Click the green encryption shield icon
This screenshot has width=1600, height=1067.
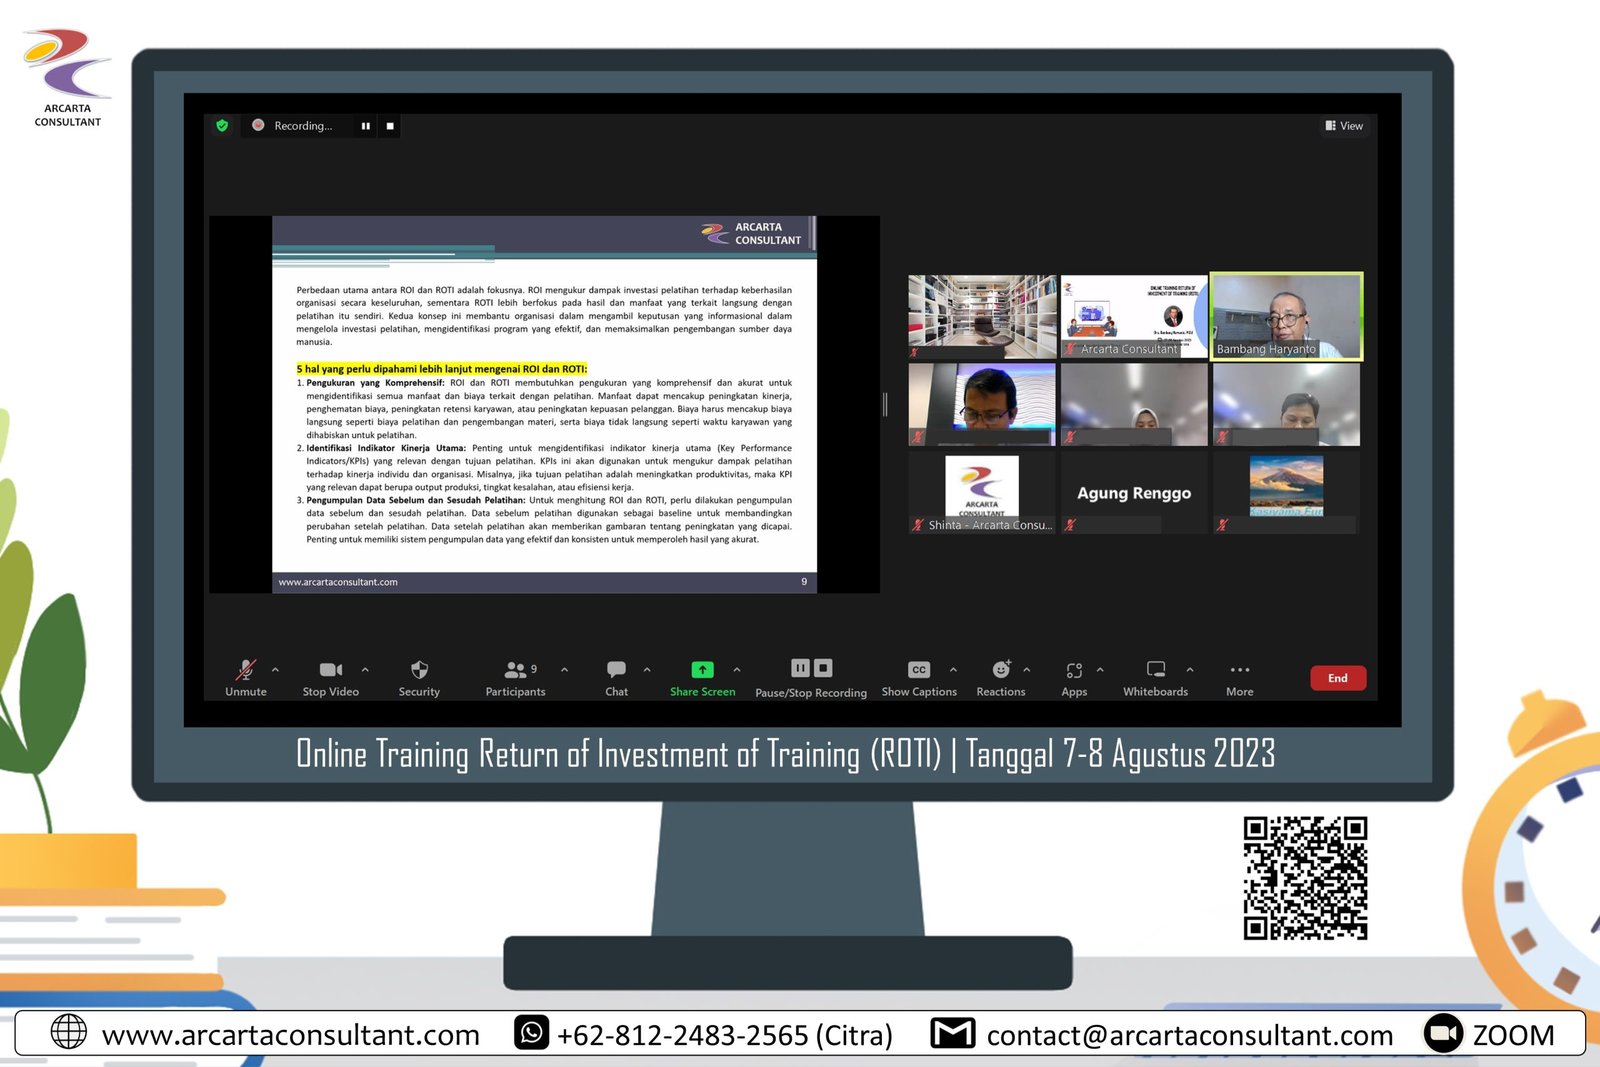(222, 126)
